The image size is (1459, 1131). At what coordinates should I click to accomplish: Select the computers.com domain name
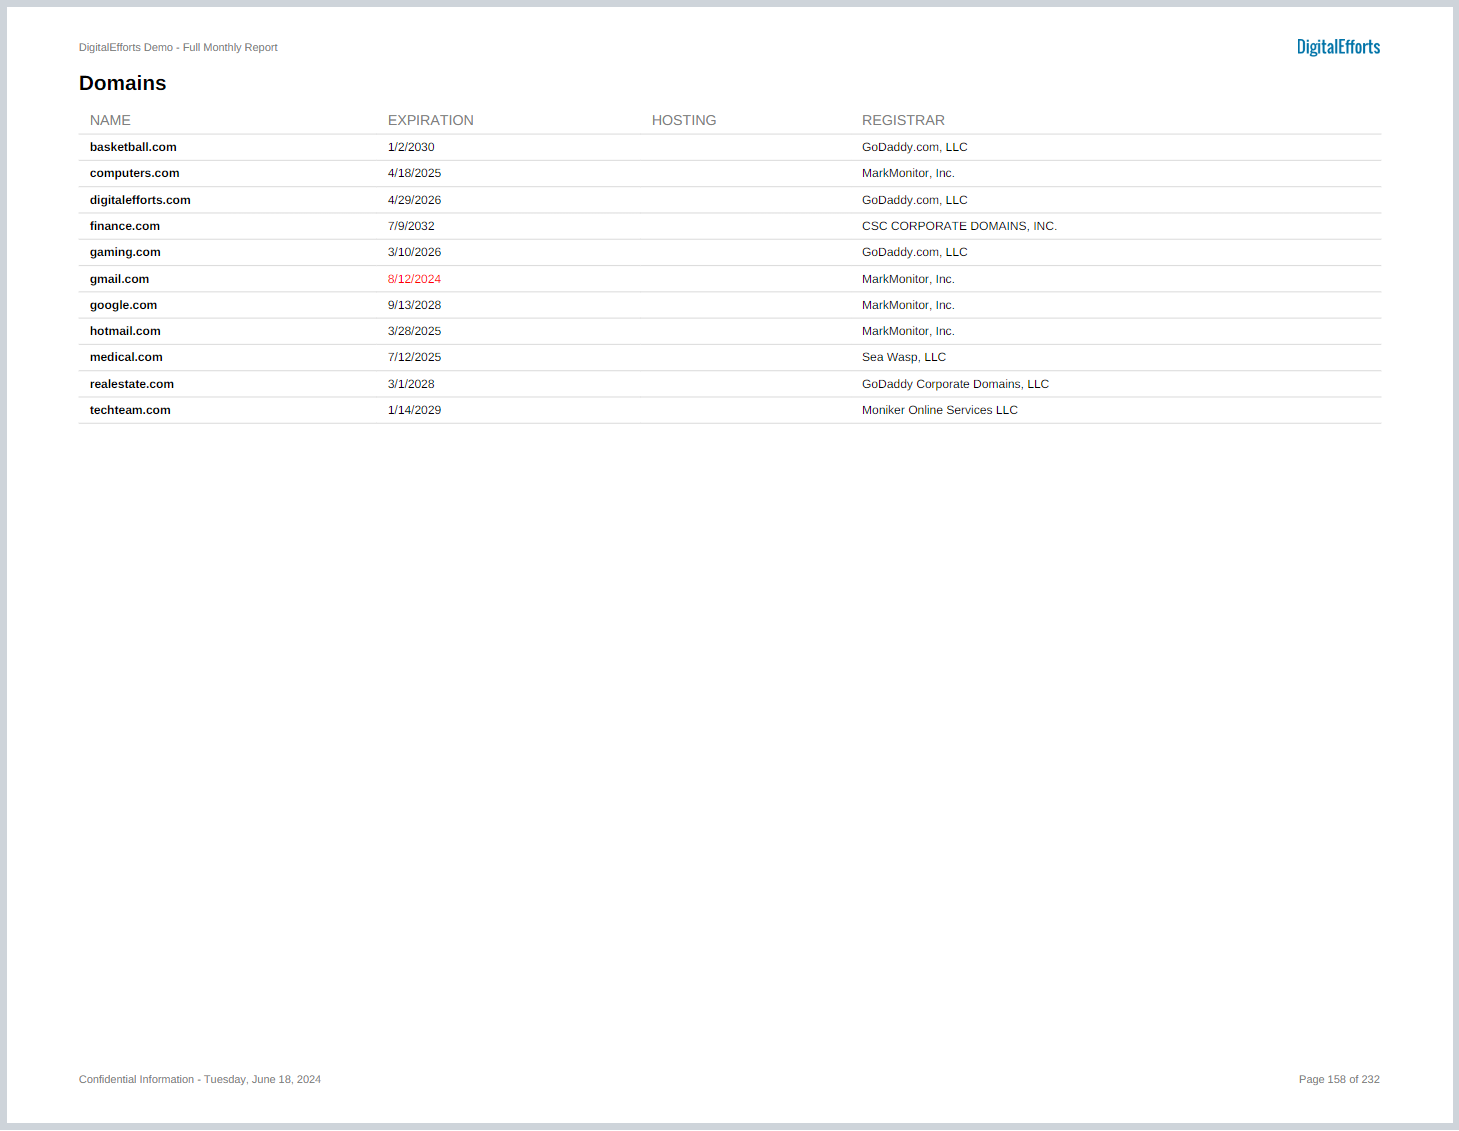135,173
